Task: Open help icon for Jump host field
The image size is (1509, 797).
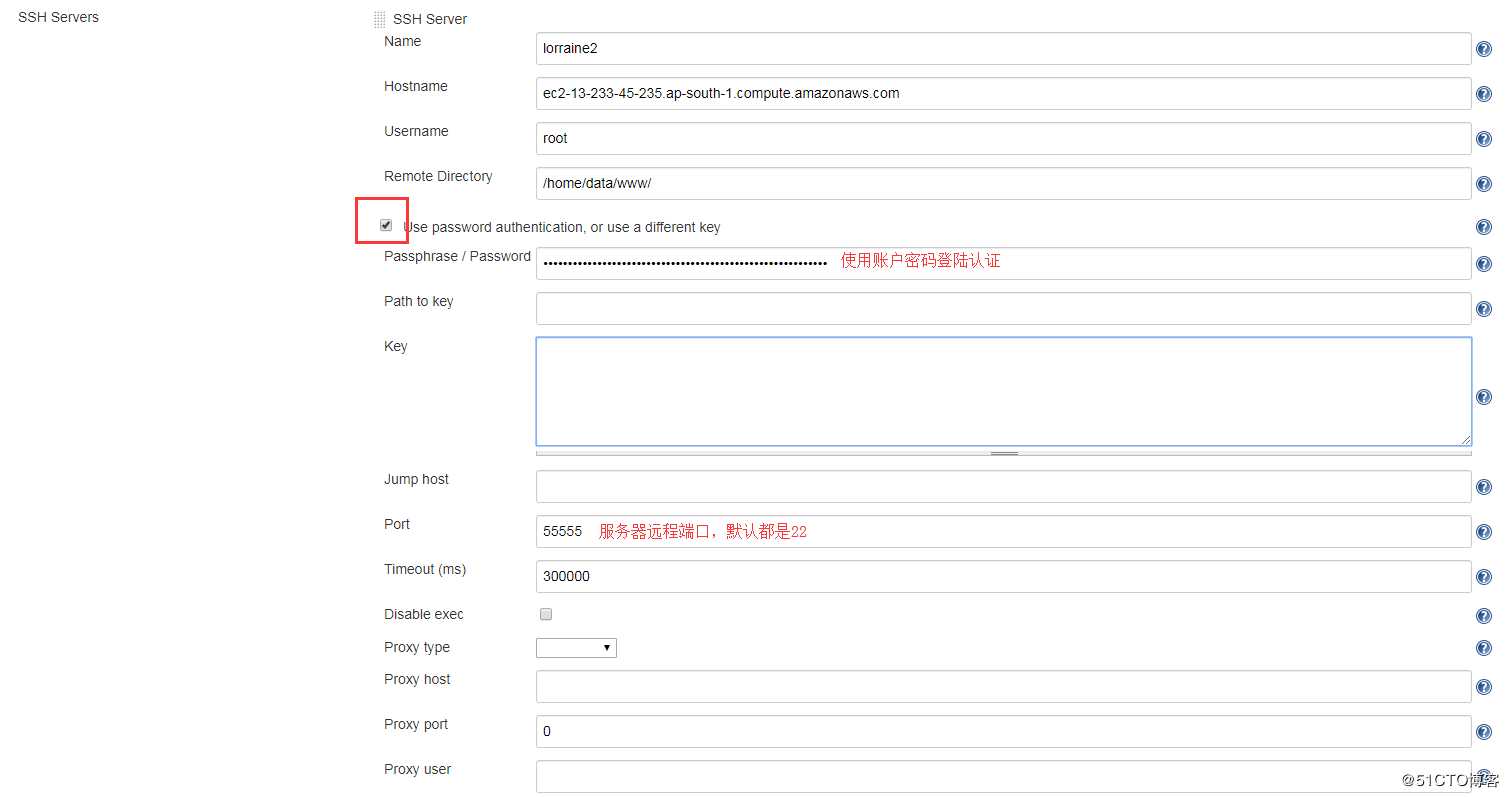Action: (x=1484, y=487)
